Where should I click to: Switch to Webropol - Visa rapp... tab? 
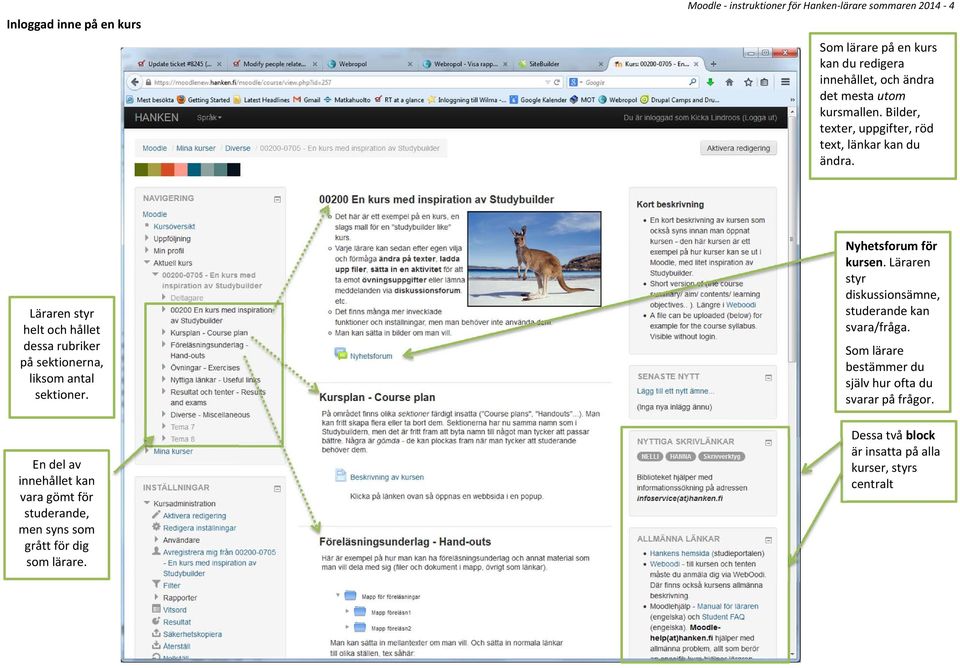point(465,64)
